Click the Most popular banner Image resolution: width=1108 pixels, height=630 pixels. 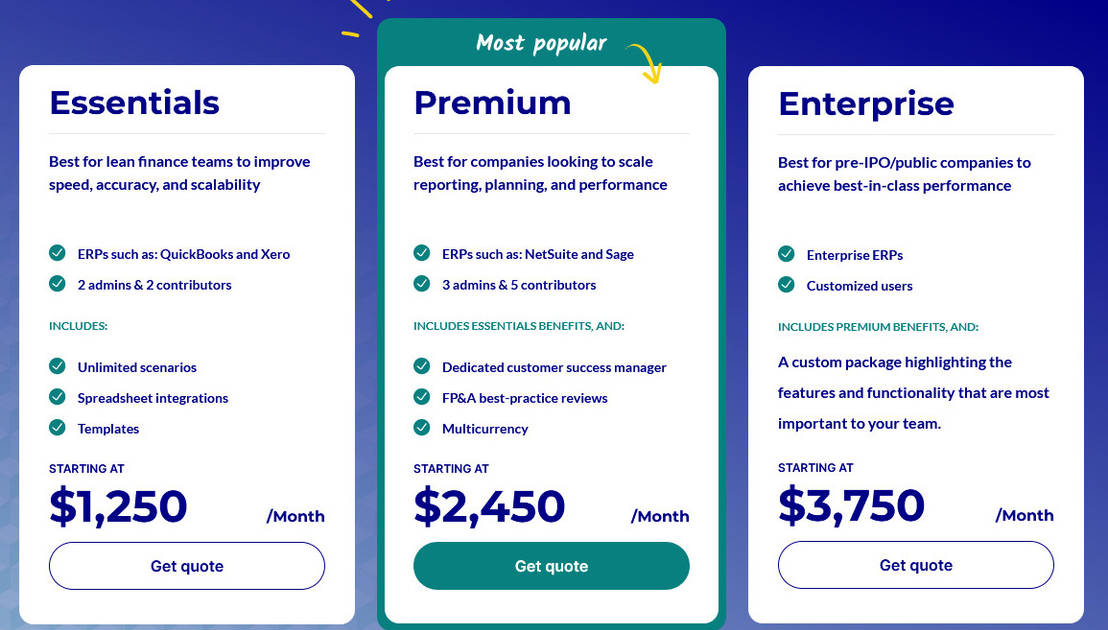540,42
